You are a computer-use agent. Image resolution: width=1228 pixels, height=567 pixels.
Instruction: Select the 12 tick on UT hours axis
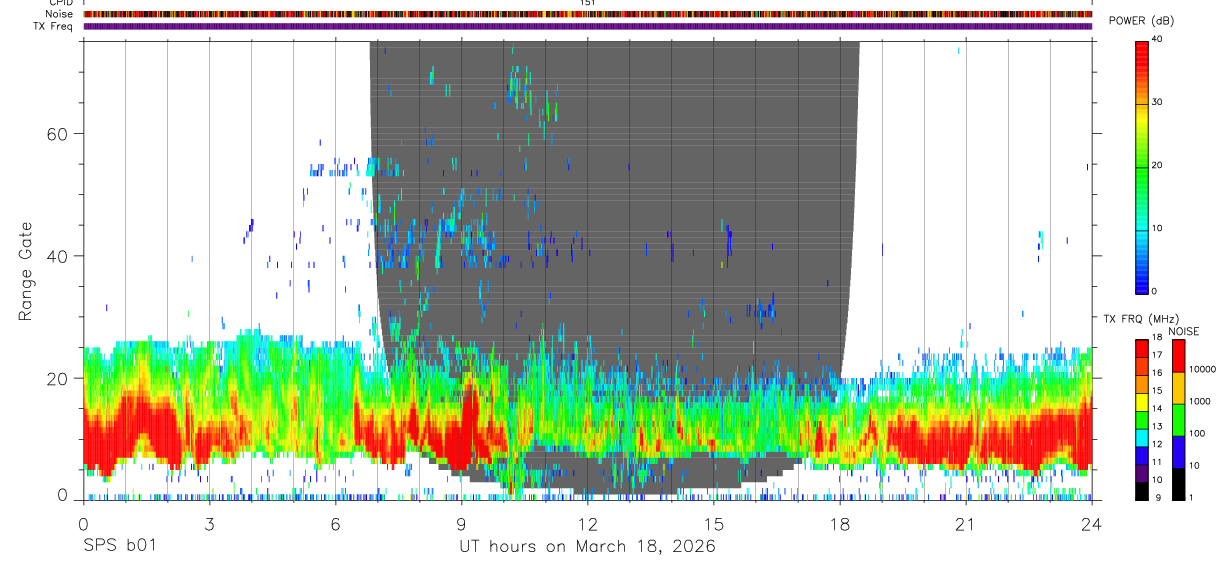(x=588, y=525)
